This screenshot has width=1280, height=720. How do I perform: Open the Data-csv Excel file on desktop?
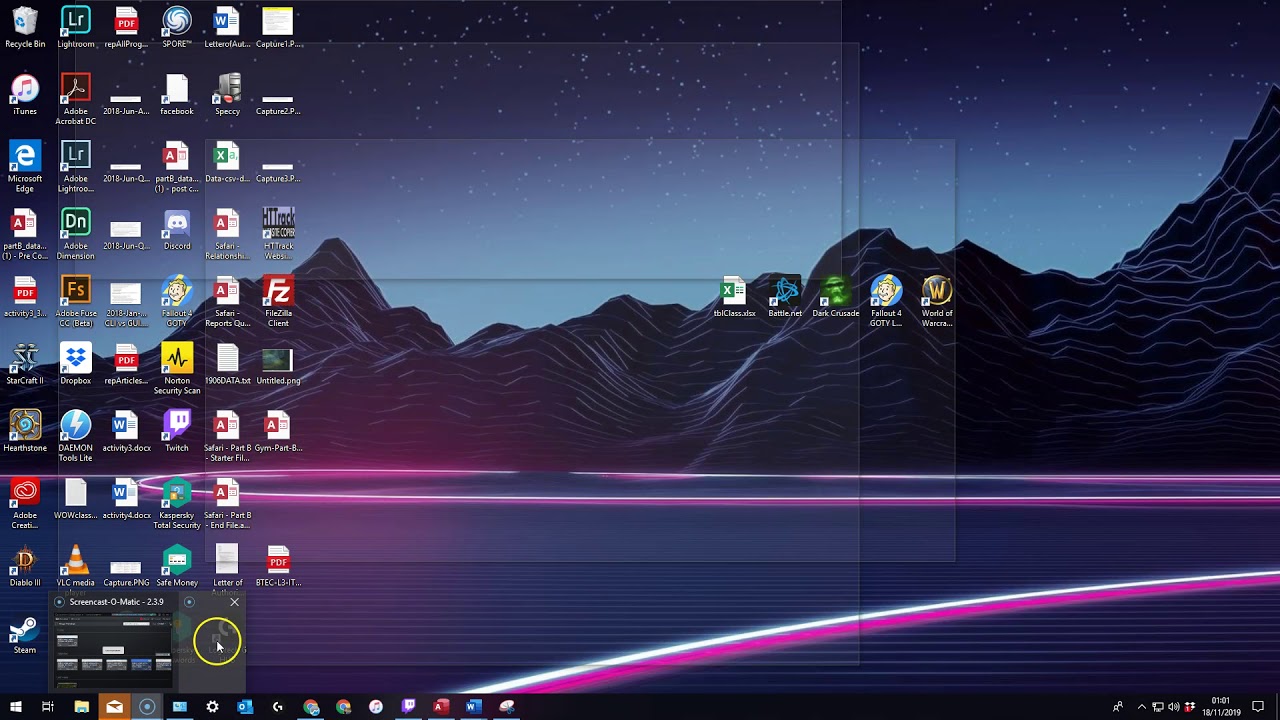point(228,162)
